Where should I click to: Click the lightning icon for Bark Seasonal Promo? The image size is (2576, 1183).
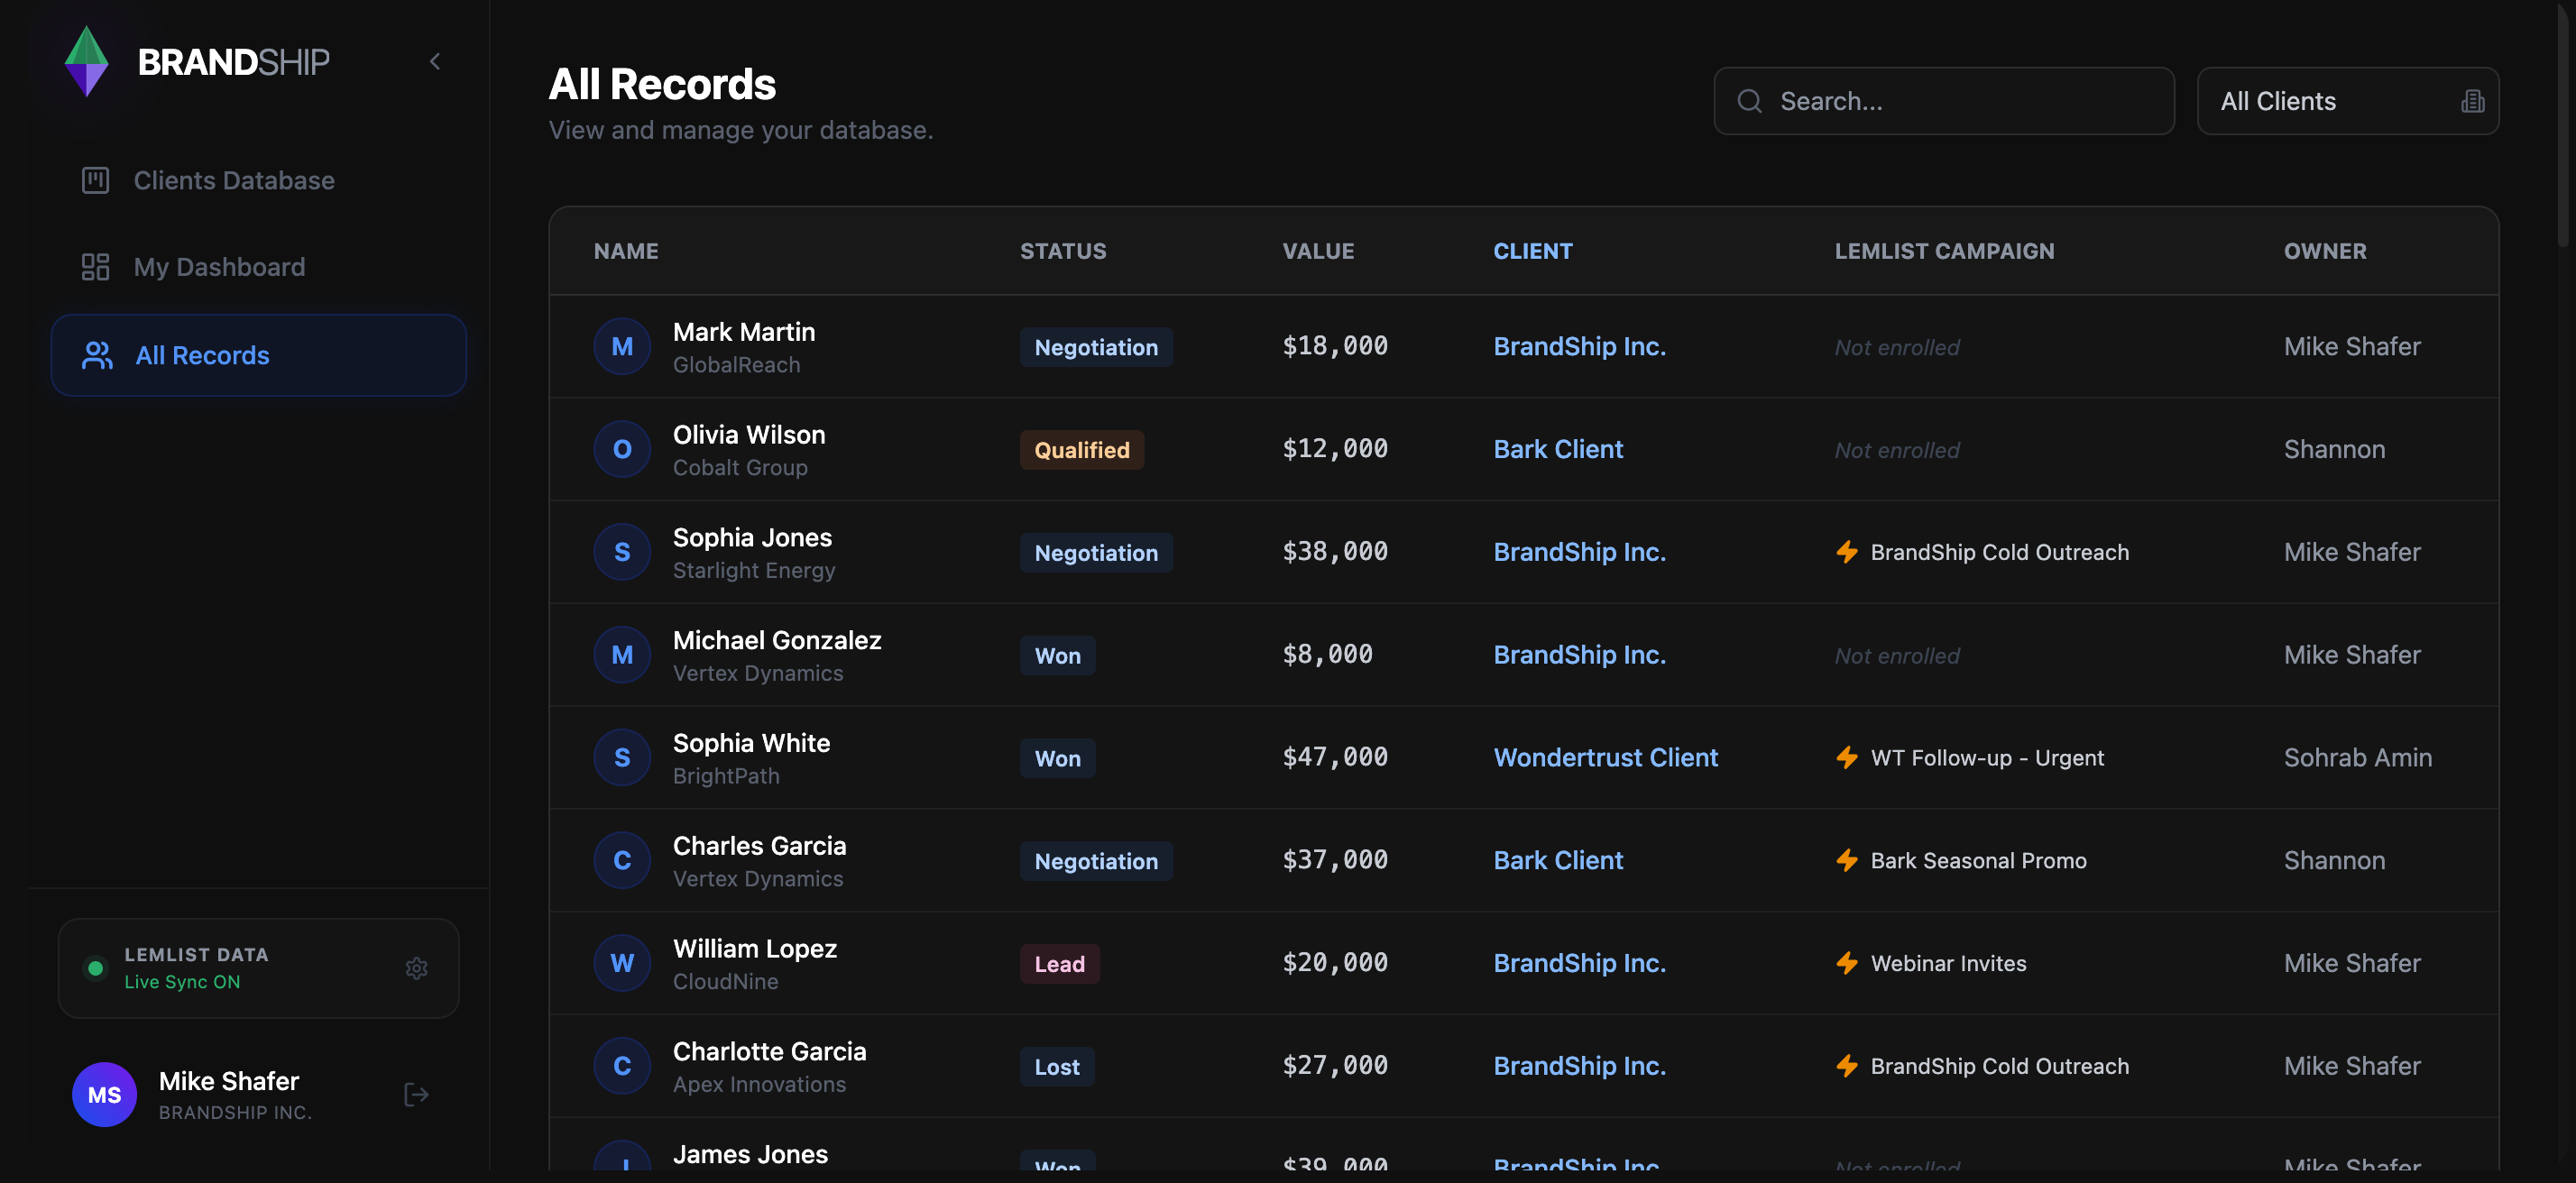(x=1847, y=861)
